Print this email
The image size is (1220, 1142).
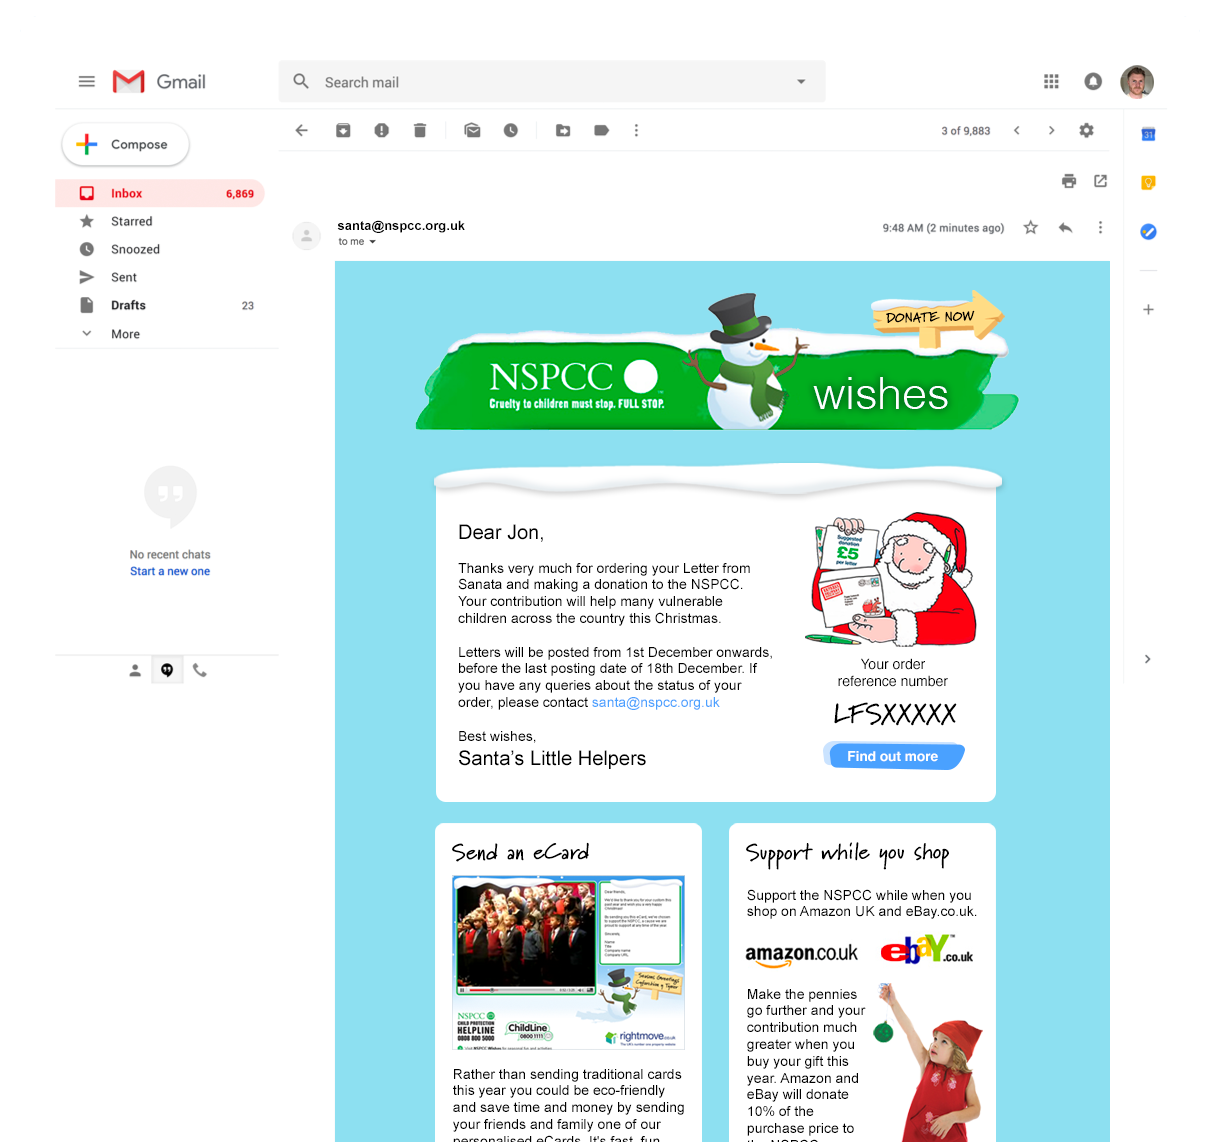[1069, 181]
